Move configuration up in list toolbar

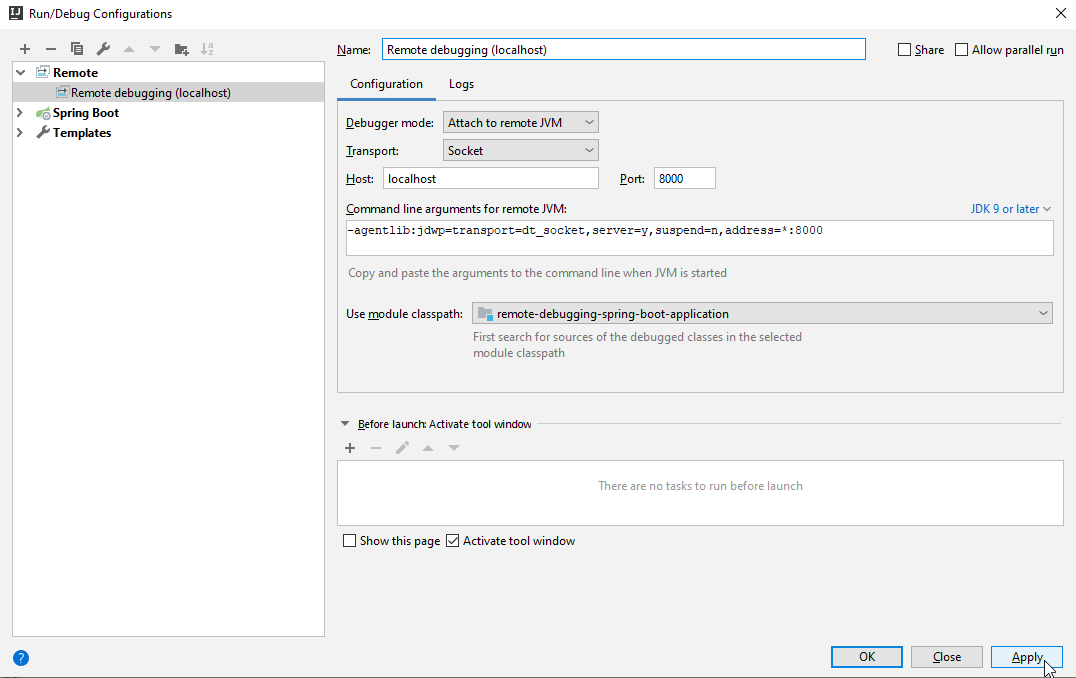pyautogui.click(x=129, y=49)
